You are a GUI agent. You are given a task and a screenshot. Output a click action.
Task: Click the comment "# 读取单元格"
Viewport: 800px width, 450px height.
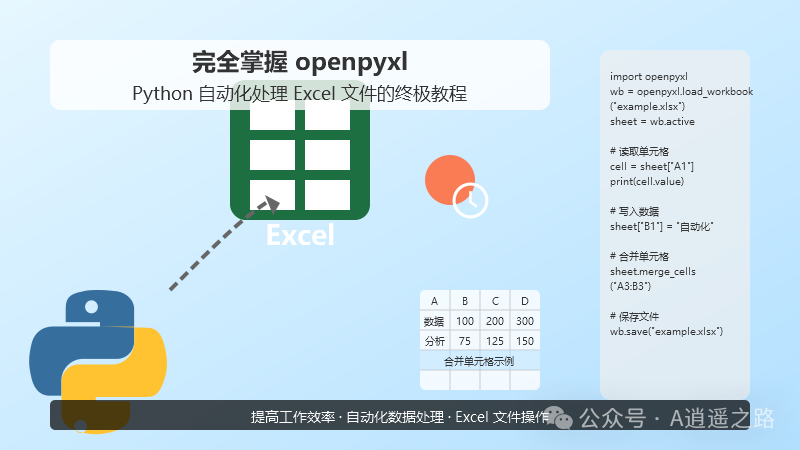tap(639, 152)
